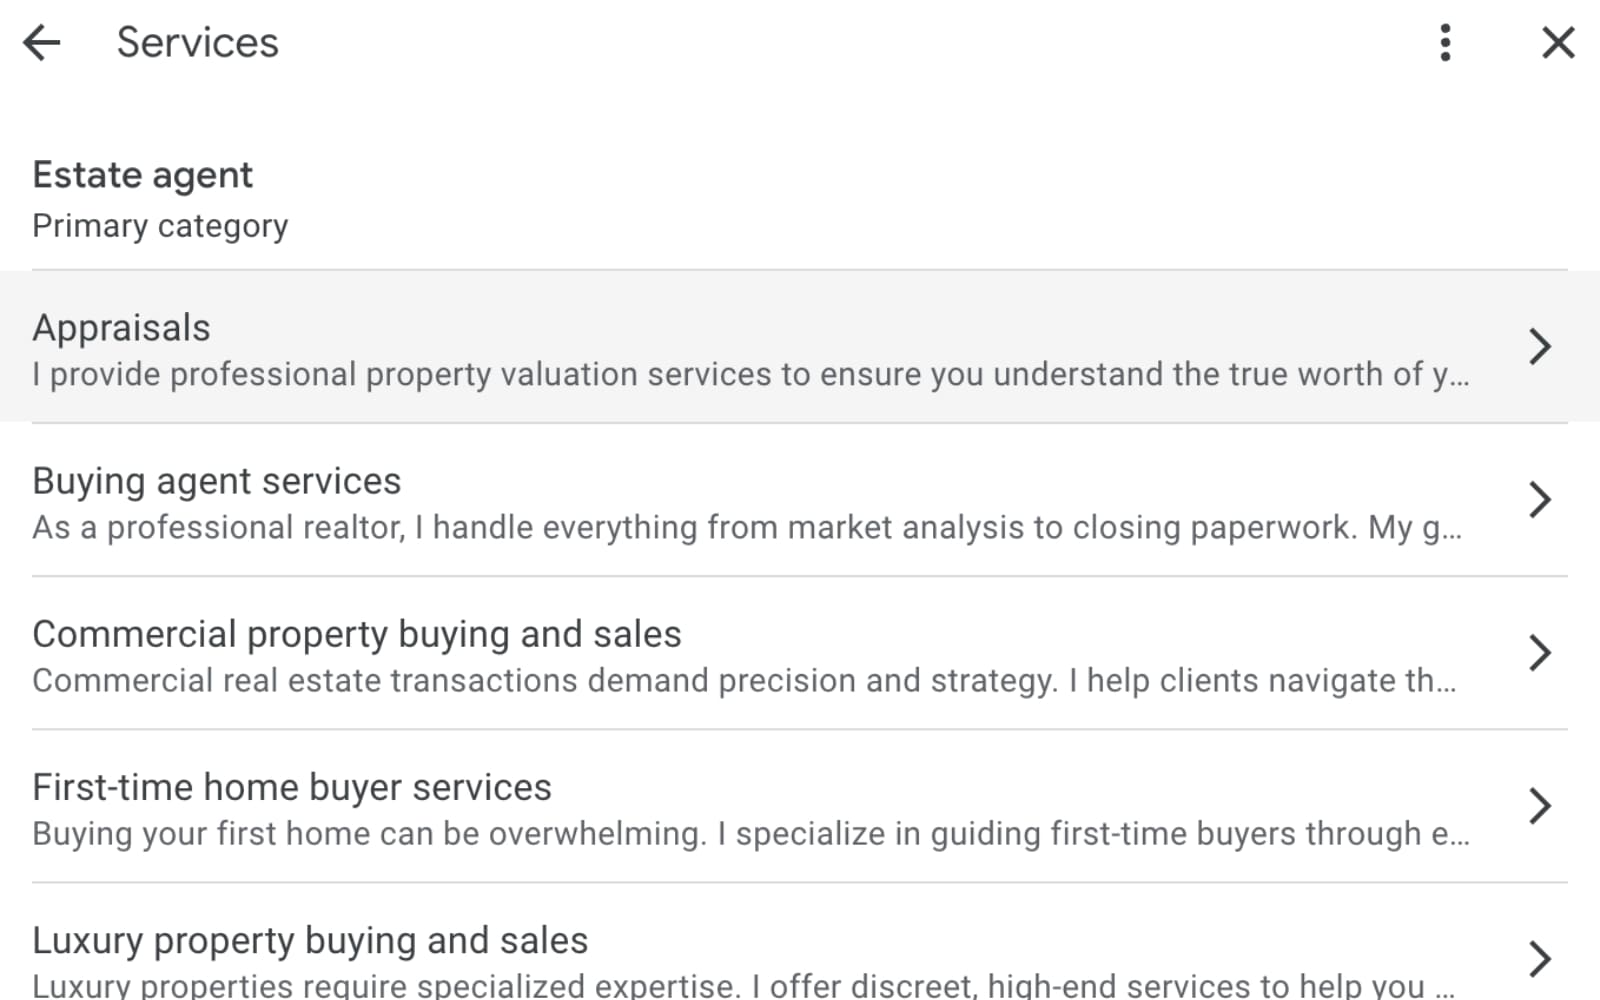Expand the Appraisals chevron arrow
The image size is (1600, 1000).
pos(1539,346)
